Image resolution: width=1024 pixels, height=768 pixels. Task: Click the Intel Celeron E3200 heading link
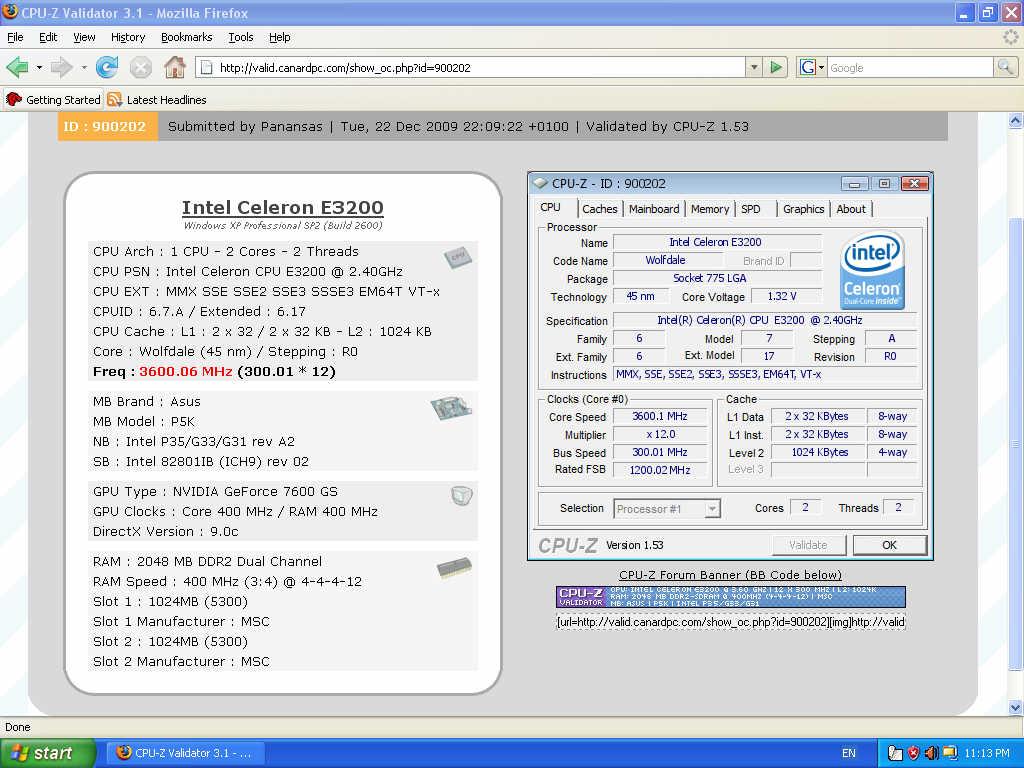pyautogui.click(x=283, y=207)
